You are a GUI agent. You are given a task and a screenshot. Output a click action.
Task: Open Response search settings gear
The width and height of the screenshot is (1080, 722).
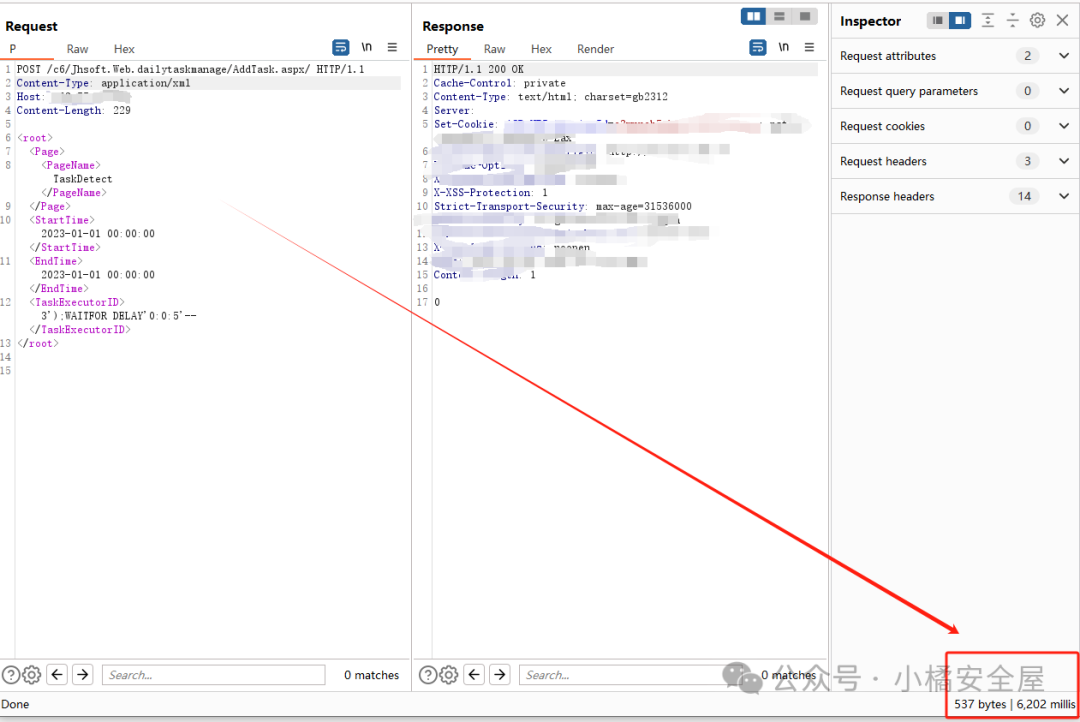(x=448, y=675)
